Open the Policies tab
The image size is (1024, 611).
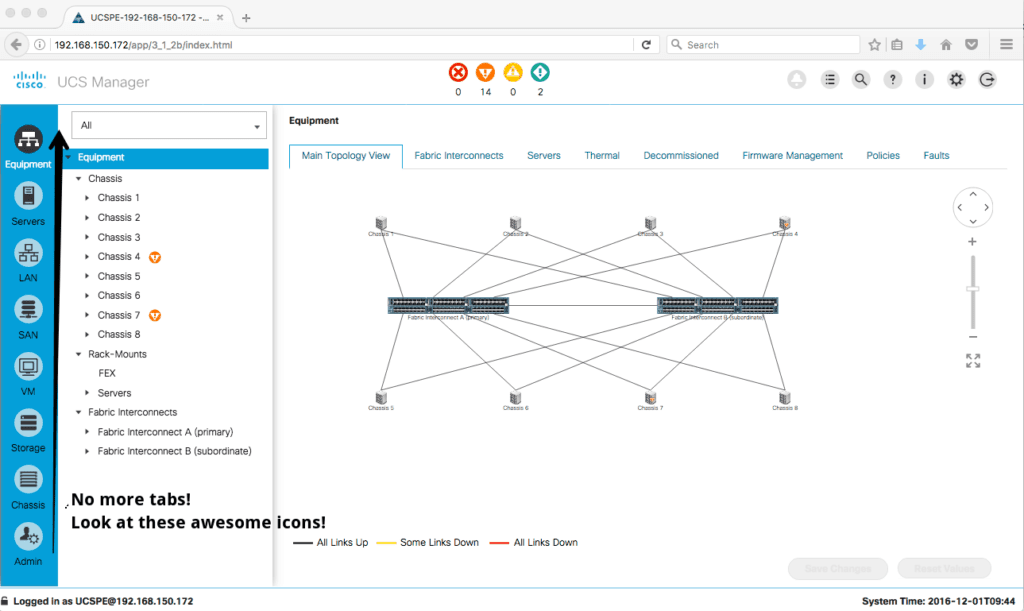[883, 156]
